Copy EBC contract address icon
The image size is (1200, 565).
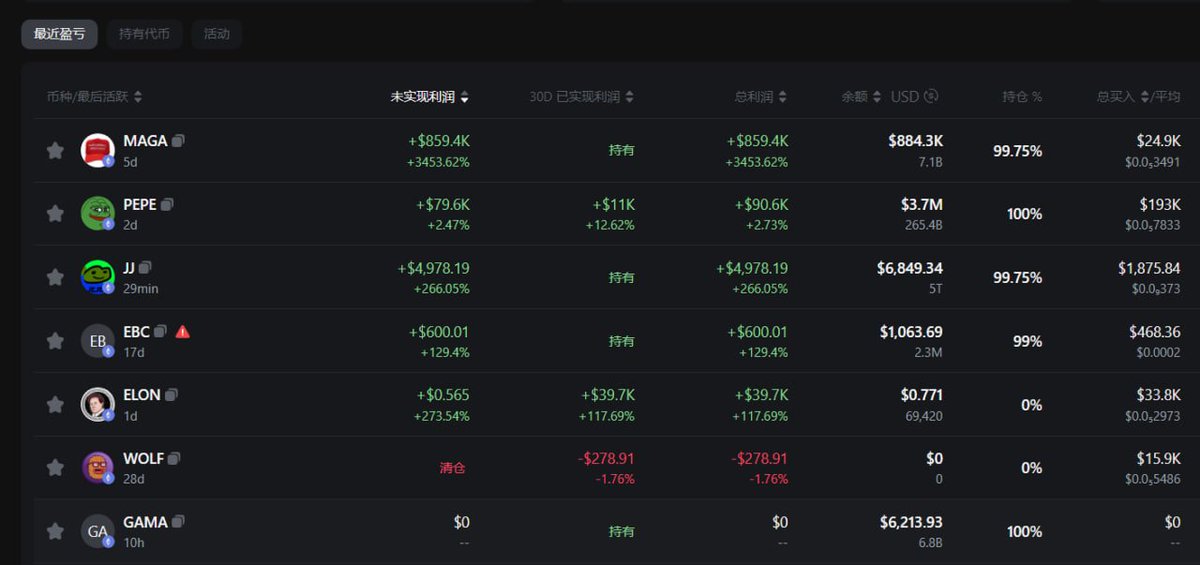pos(161,331)
